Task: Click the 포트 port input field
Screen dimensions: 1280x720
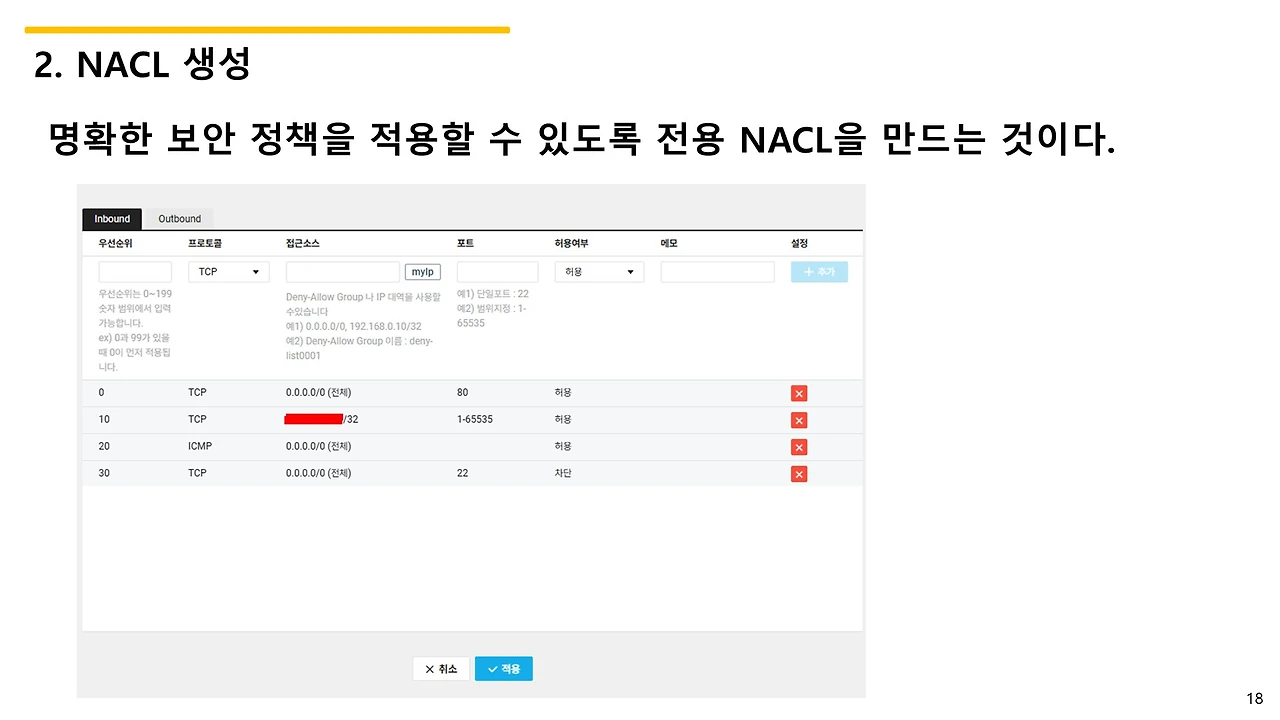Action: point(497,271)
